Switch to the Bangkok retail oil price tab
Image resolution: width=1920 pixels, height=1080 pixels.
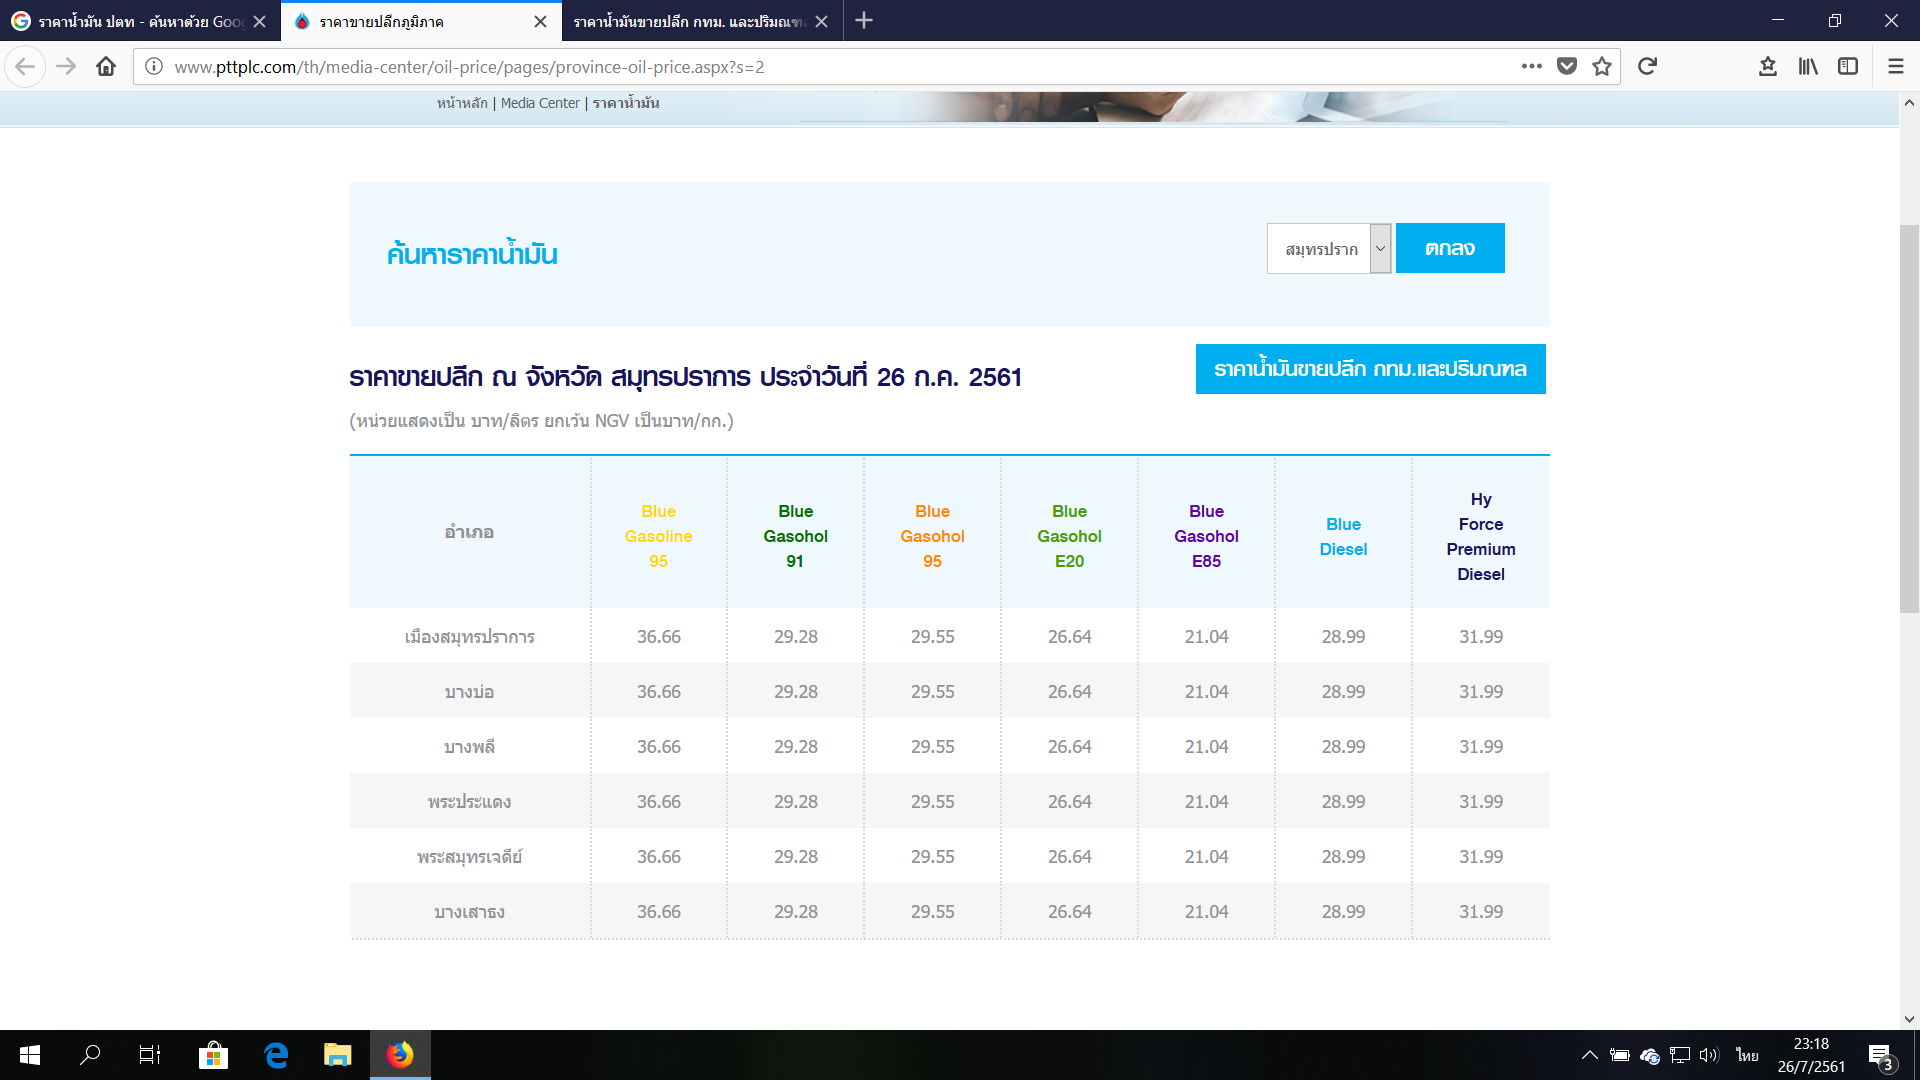click(690, 21)
